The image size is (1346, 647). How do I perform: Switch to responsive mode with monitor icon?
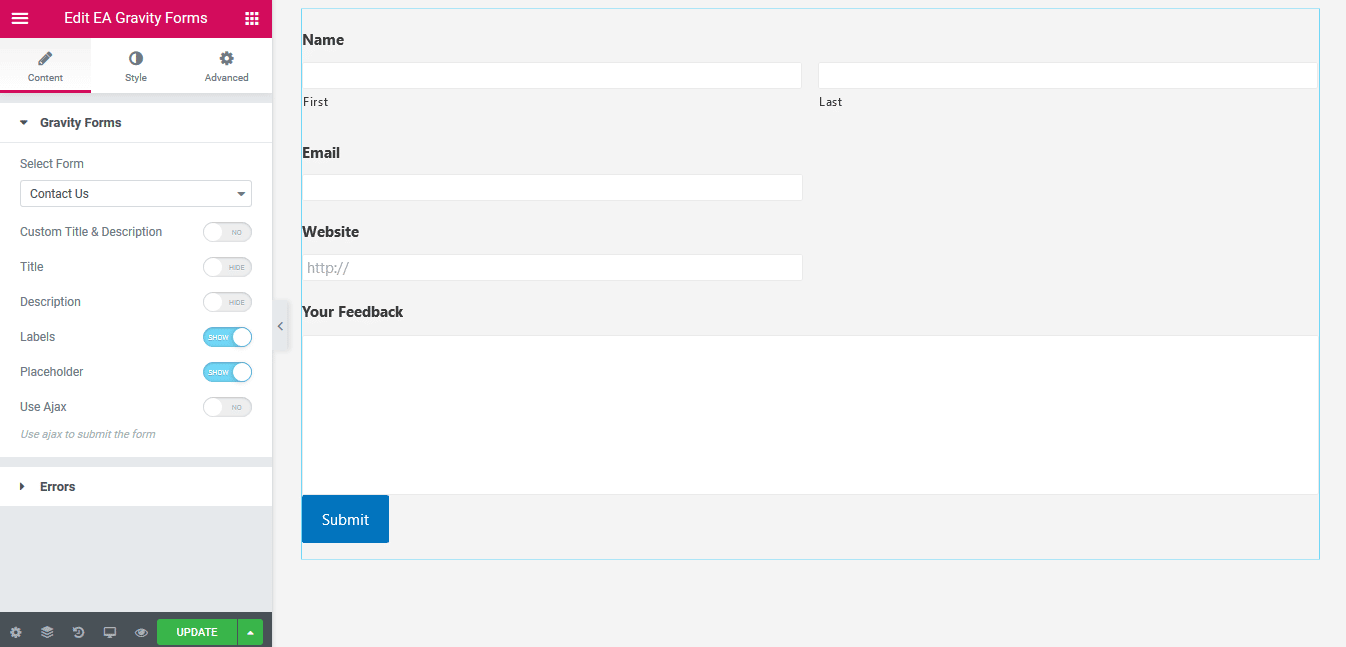(110, 632)
